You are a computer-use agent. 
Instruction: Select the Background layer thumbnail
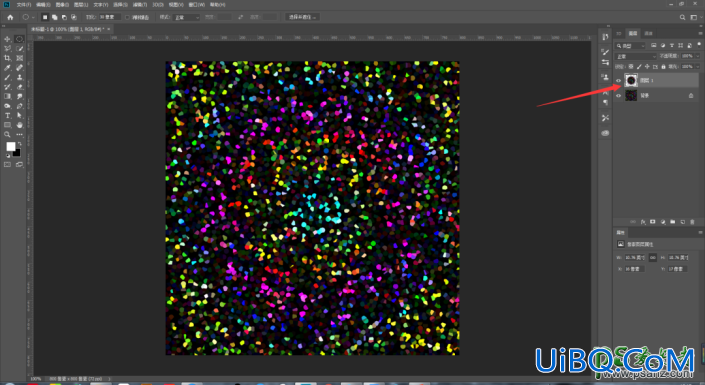tap(631, 95)
